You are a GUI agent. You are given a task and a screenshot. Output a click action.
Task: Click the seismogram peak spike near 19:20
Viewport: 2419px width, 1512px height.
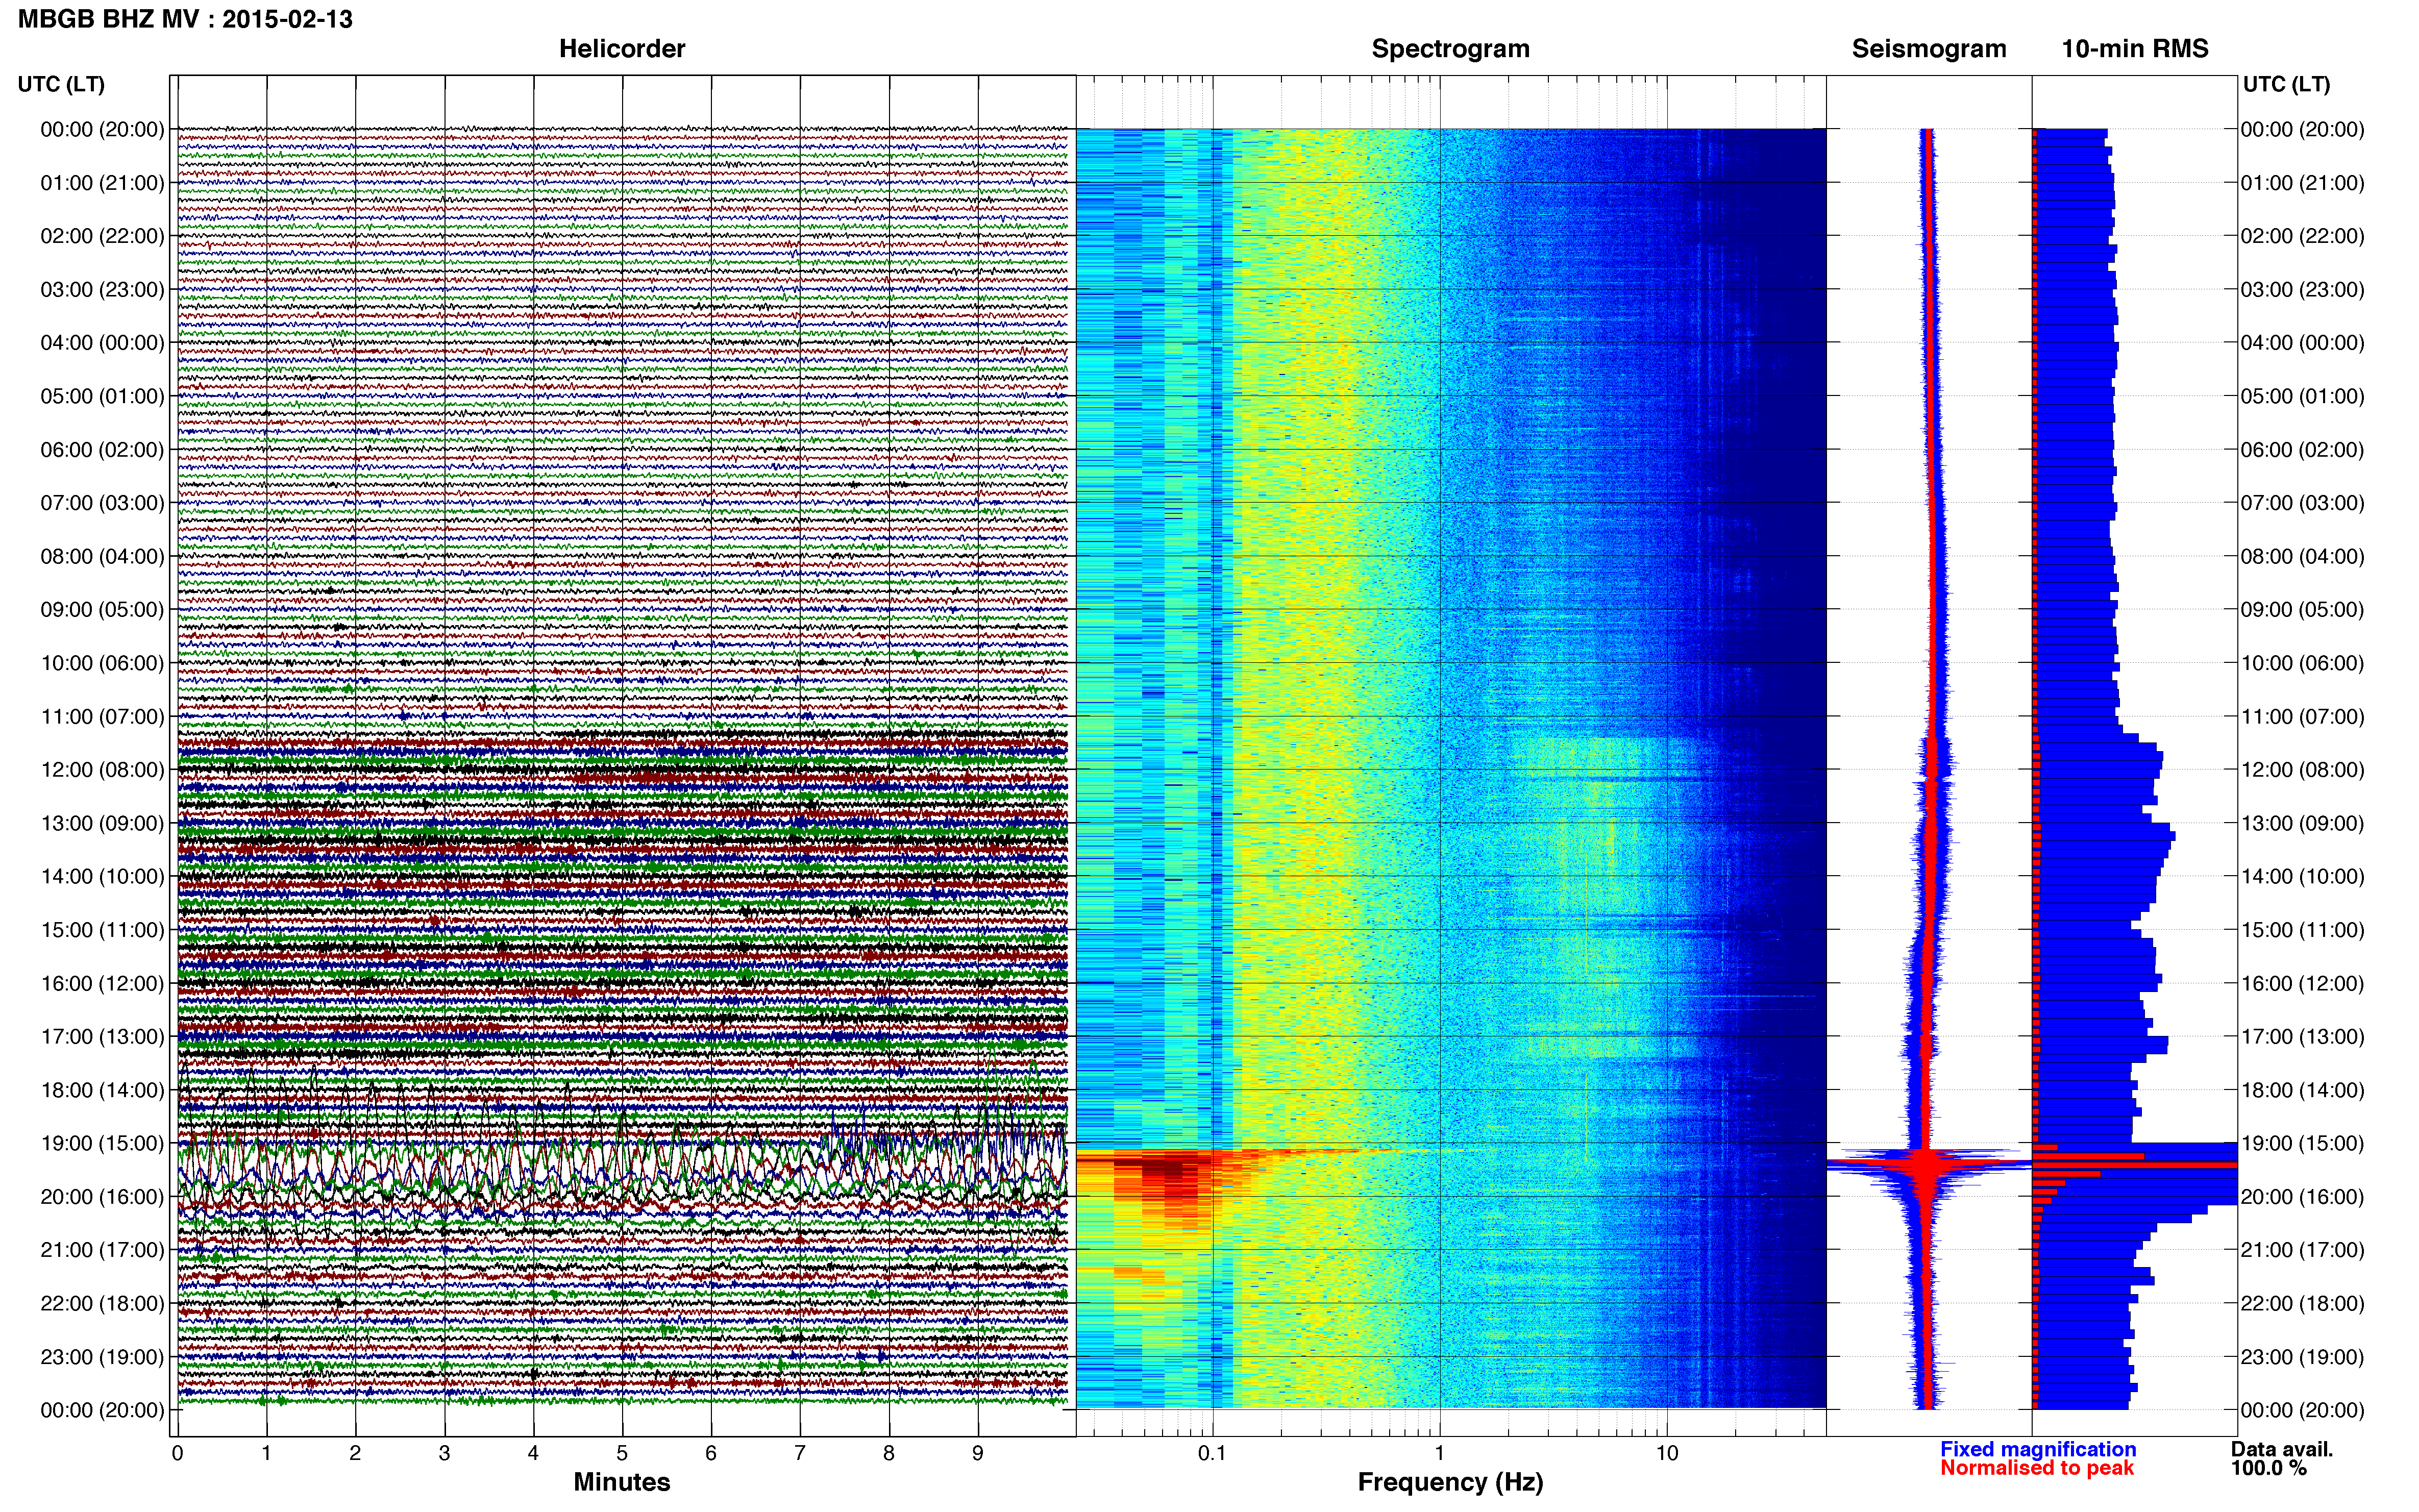click(x=1928, y=1165)
